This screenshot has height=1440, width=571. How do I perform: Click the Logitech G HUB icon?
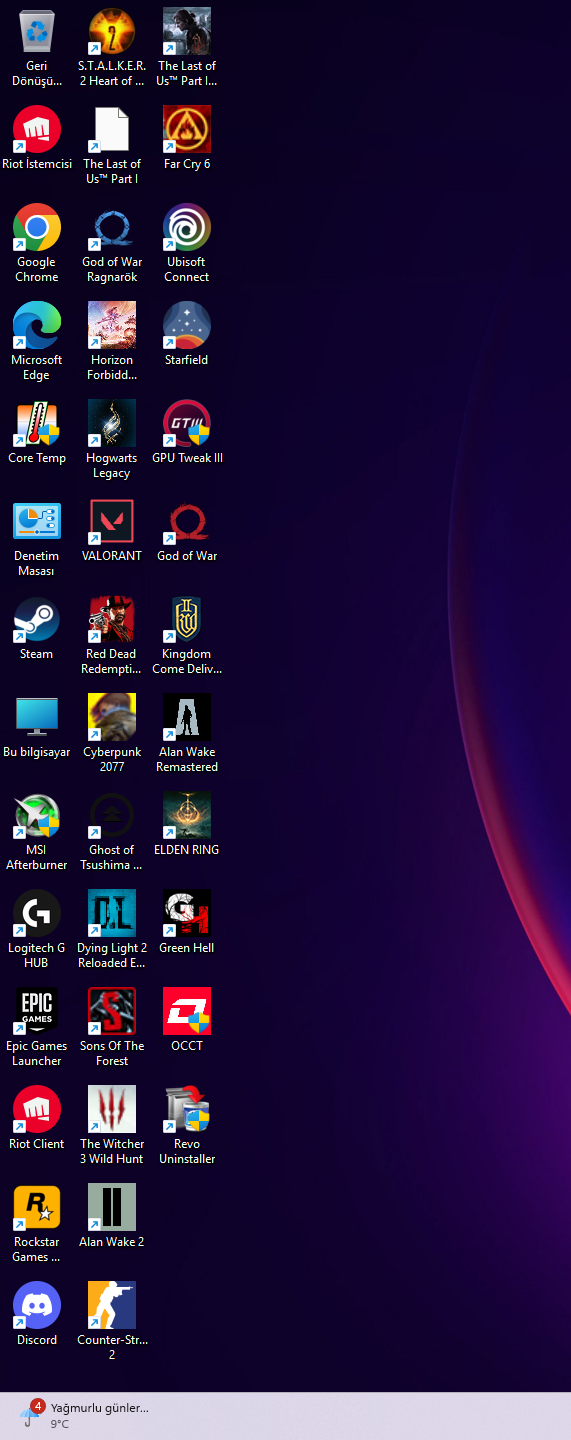click(x=37, y=915)
